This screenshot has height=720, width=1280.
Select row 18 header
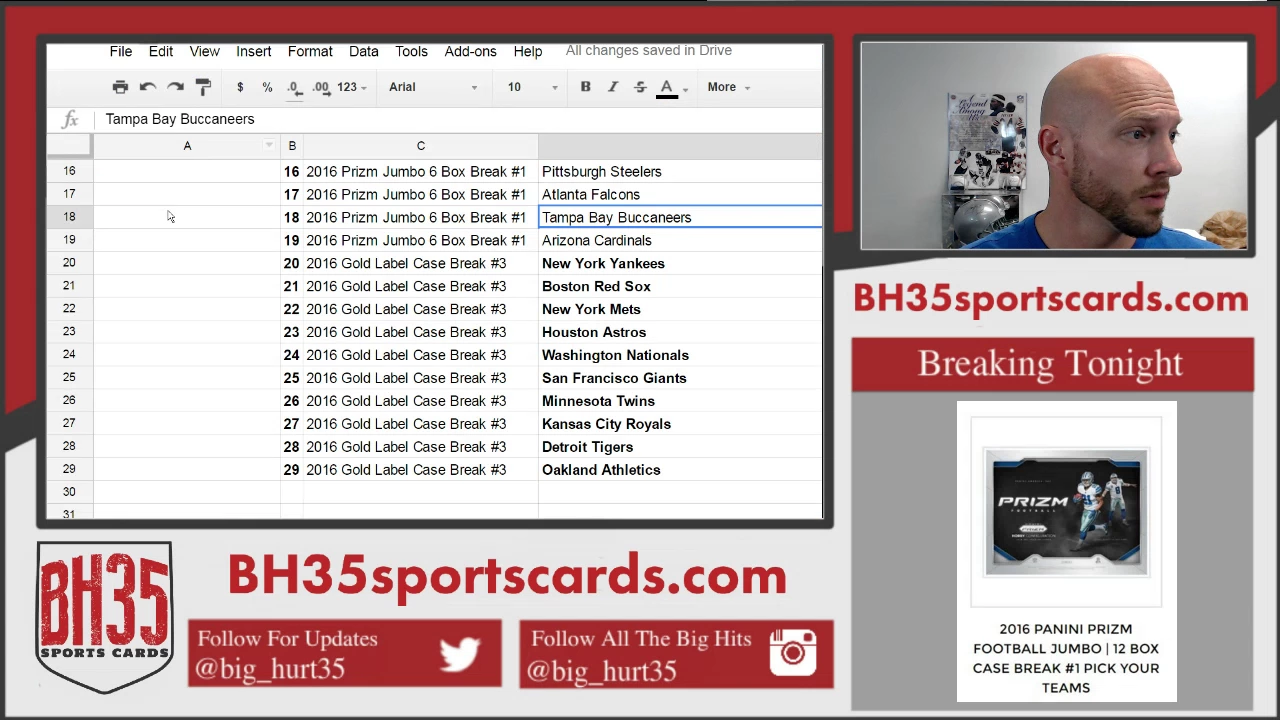point(69,217)
